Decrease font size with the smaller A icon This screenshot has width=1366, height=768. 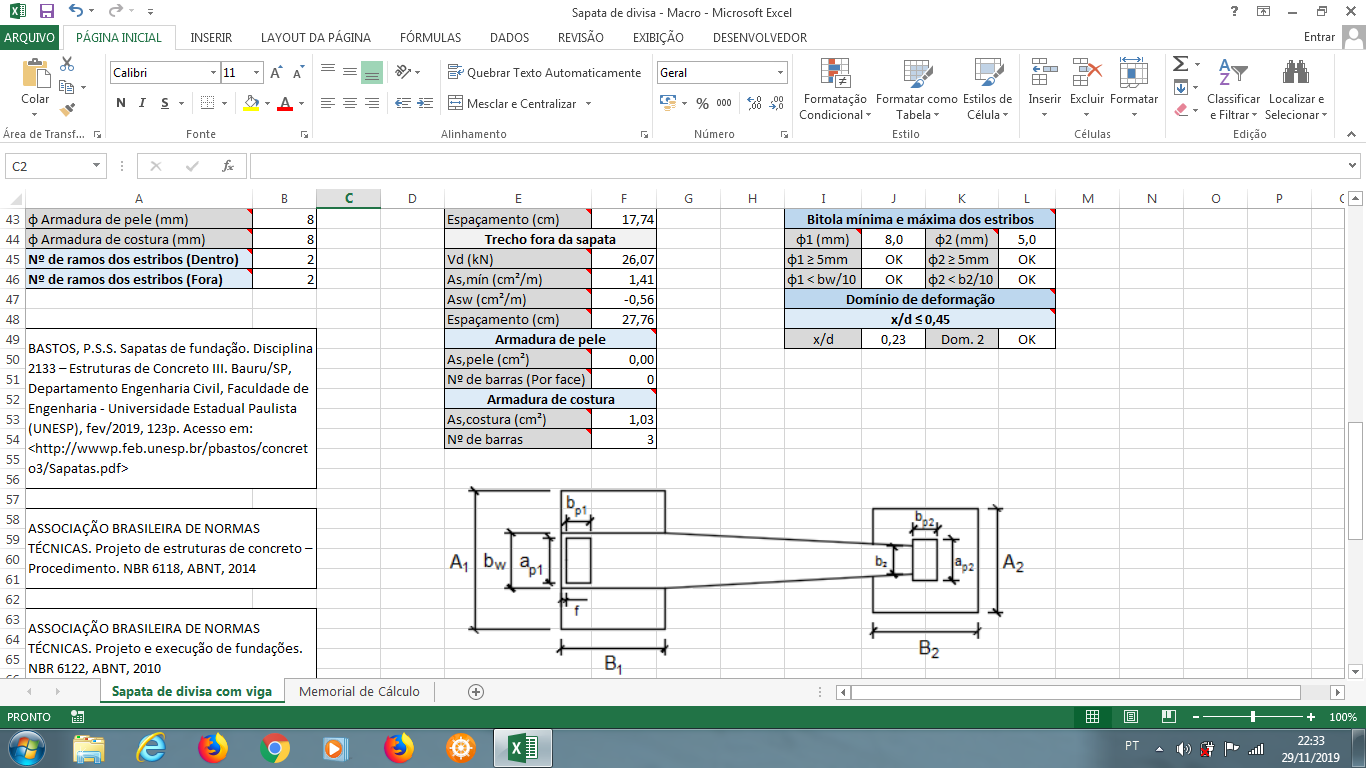click(298, 73)
